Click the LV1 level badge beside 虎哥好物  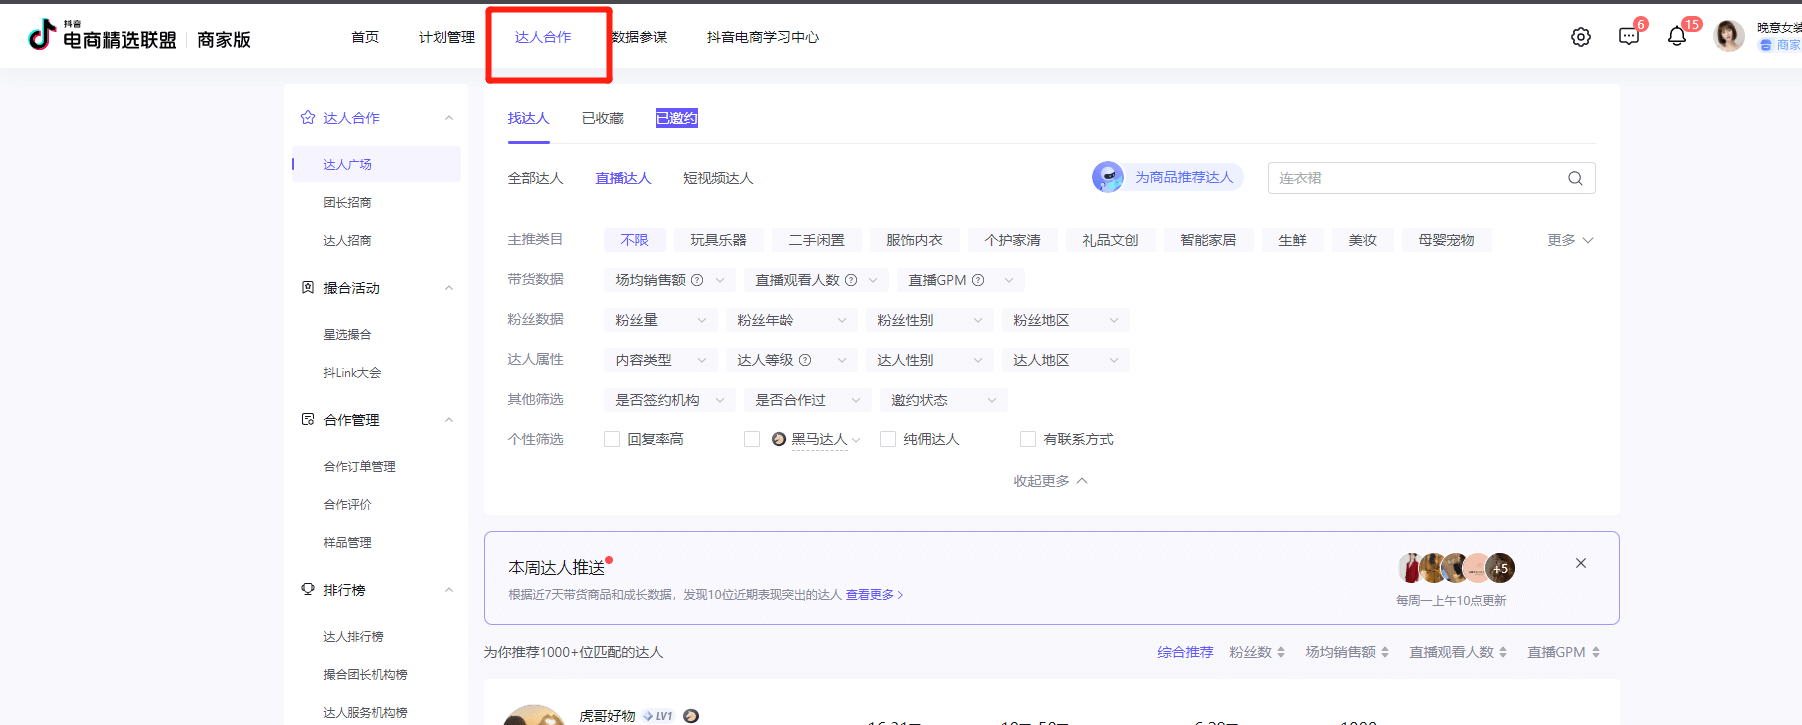click(x=658, y=716)
